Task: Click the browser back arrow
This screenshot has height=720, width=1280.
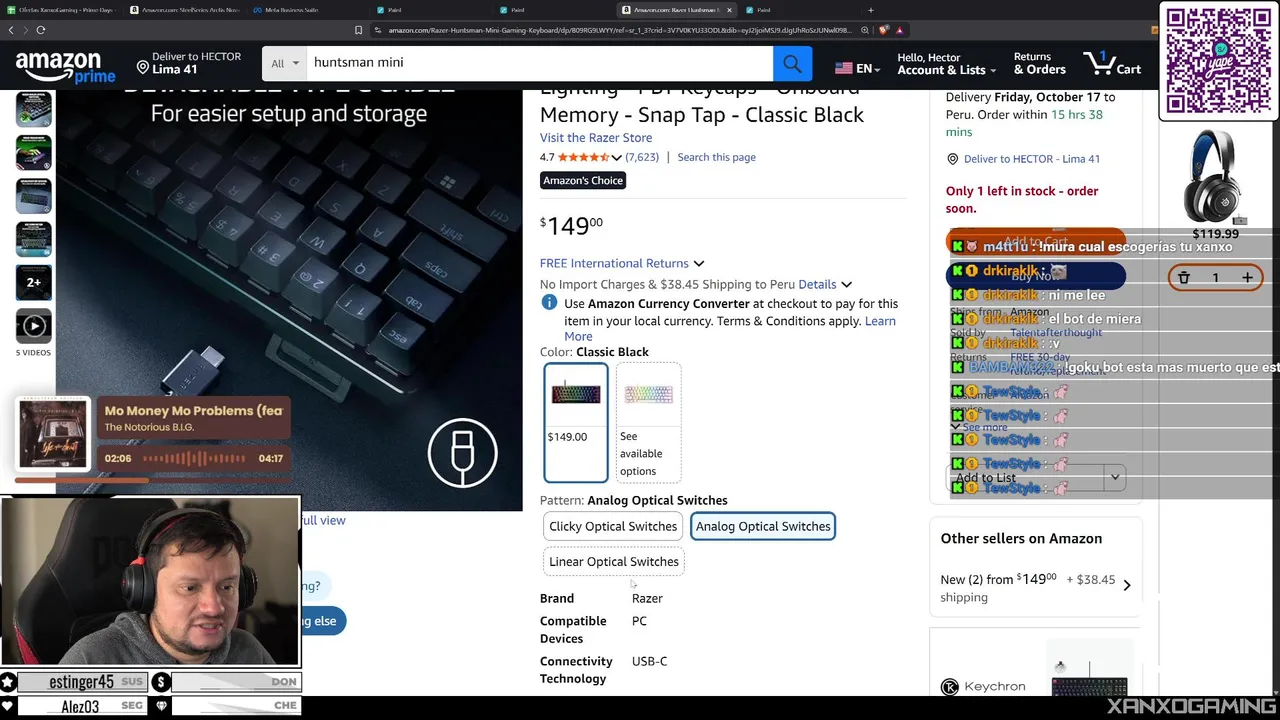Action: tap(12, 30)
